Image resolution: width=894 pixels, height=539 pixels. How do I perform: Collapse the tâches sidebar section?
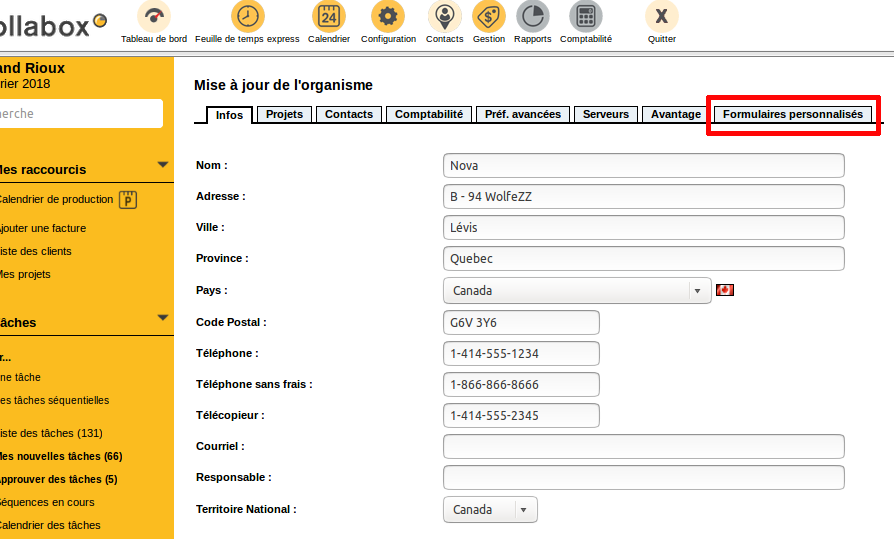[163, 318]
